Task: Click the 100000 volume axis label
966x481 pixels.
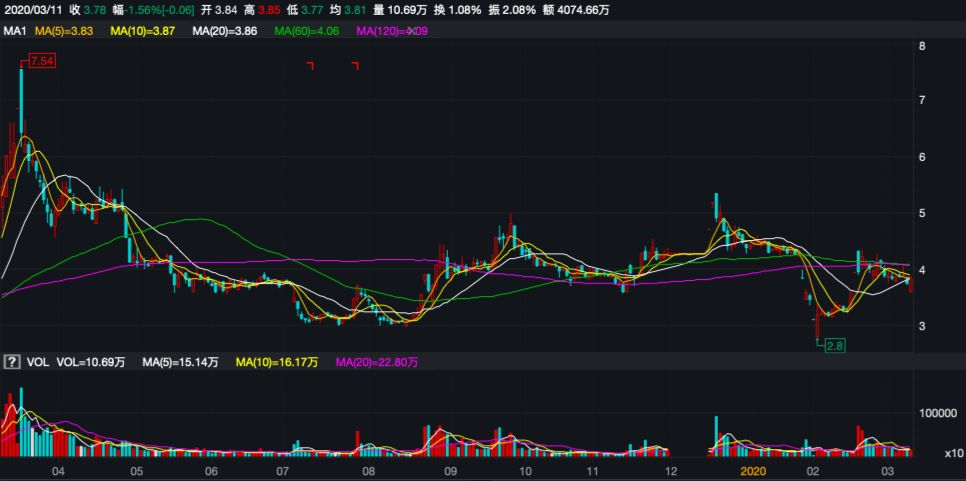Action: [x=938, y=412]
